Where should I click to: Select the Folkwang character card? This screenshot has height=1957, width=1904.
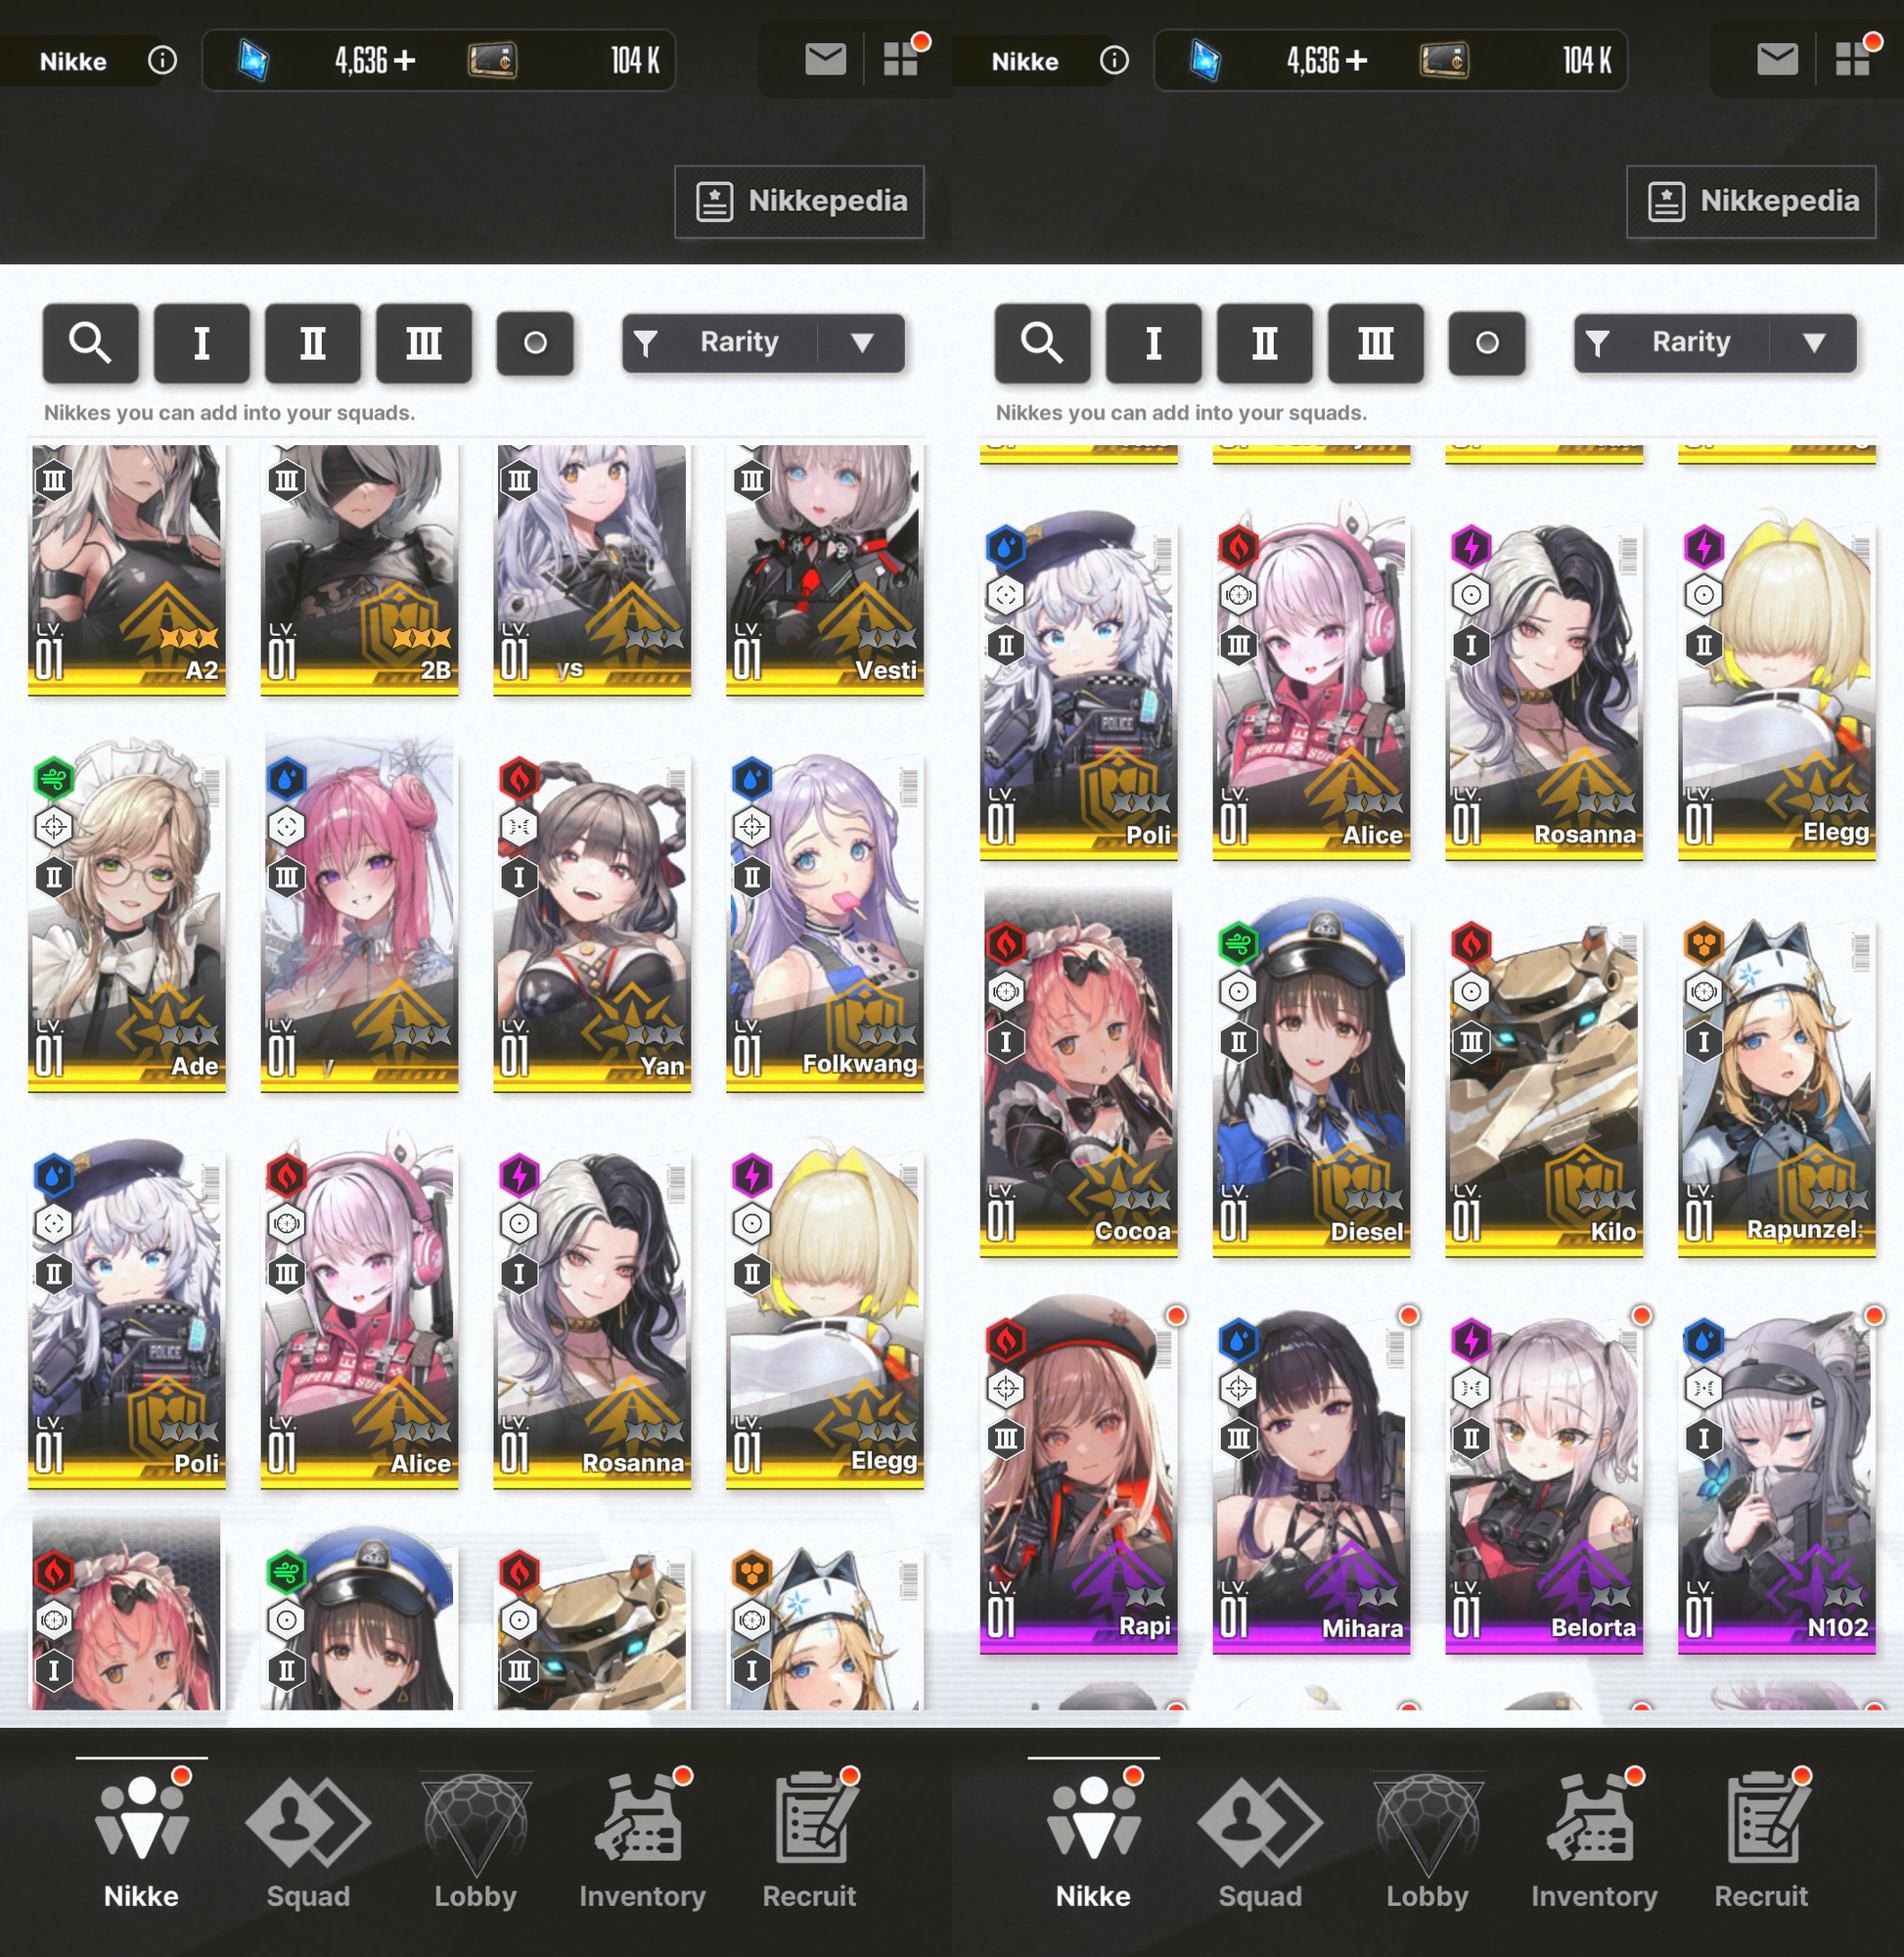point(824,920)
